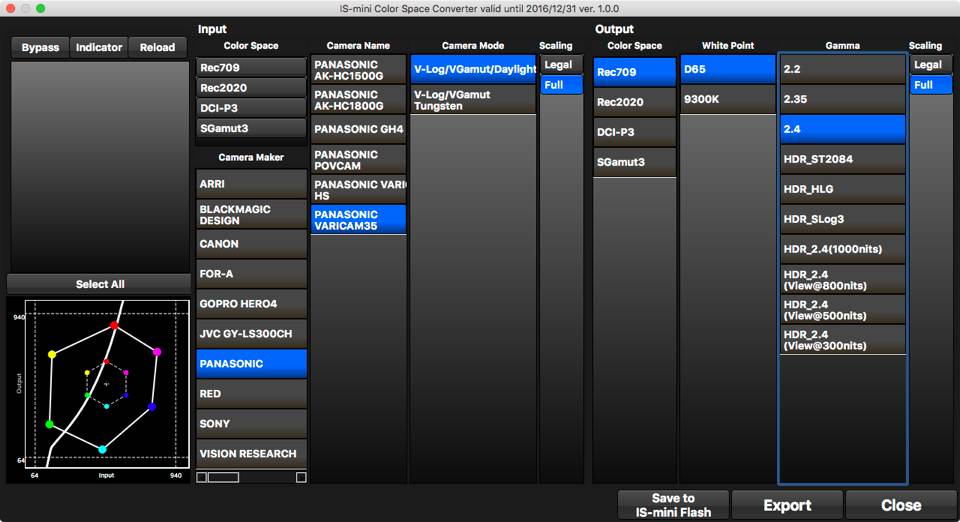Select gamma 2.35
Viewport: 960px width, 522px height.
coord(842,99)
